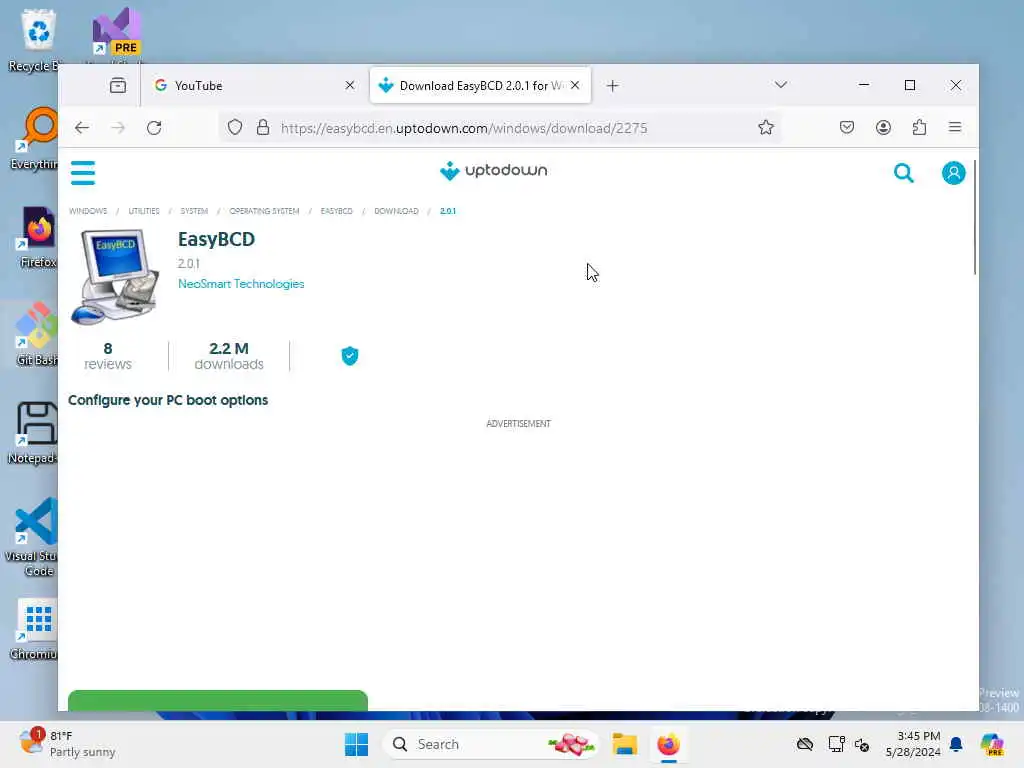Click the 2.2 M downloads stat
Image resolution: width=1024 pixels, height=768 pixels.
click(229, 356)
